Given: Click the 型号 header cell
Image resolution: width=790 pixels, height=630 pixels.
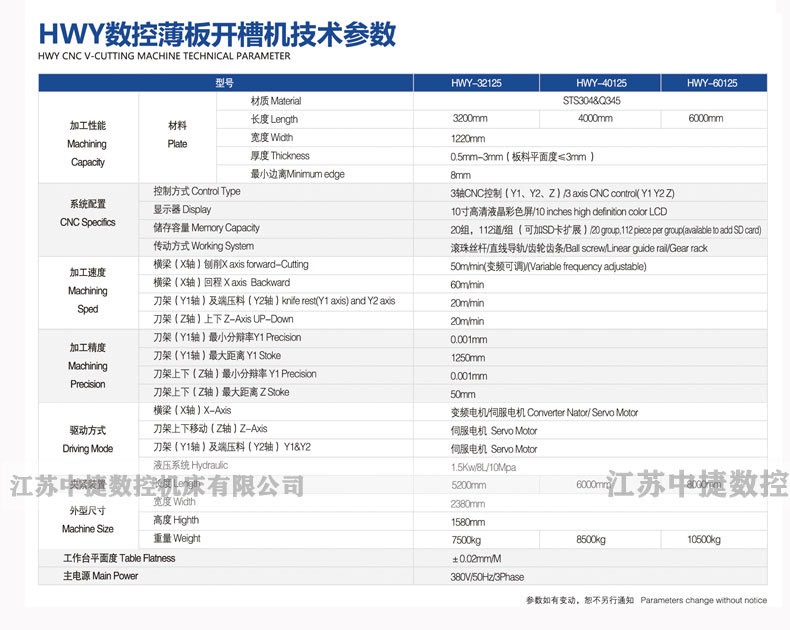Looking at the screenshot, I should click(x=225, y=83).
